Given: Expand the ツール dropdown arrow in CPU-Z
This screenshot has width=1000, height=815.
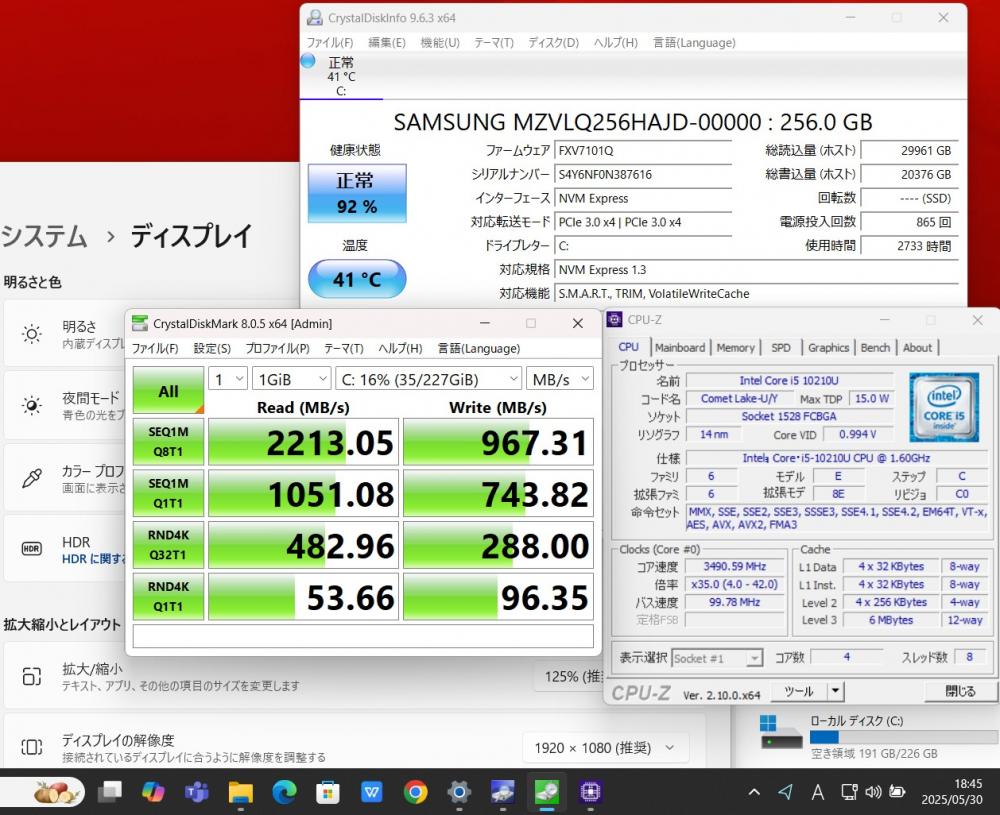Looking at the screenshot, I should (835, 691).
